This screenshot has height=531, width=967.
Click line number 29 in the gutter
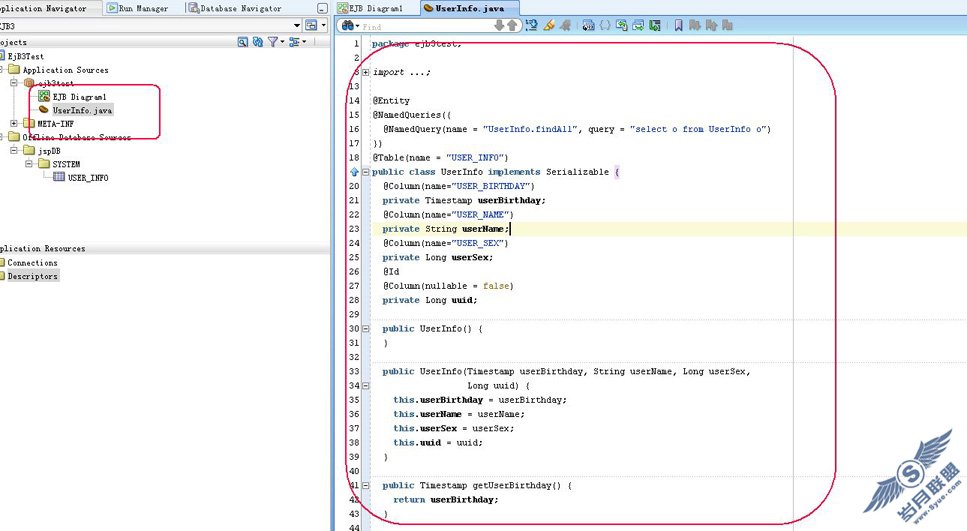tap(354, 315)
